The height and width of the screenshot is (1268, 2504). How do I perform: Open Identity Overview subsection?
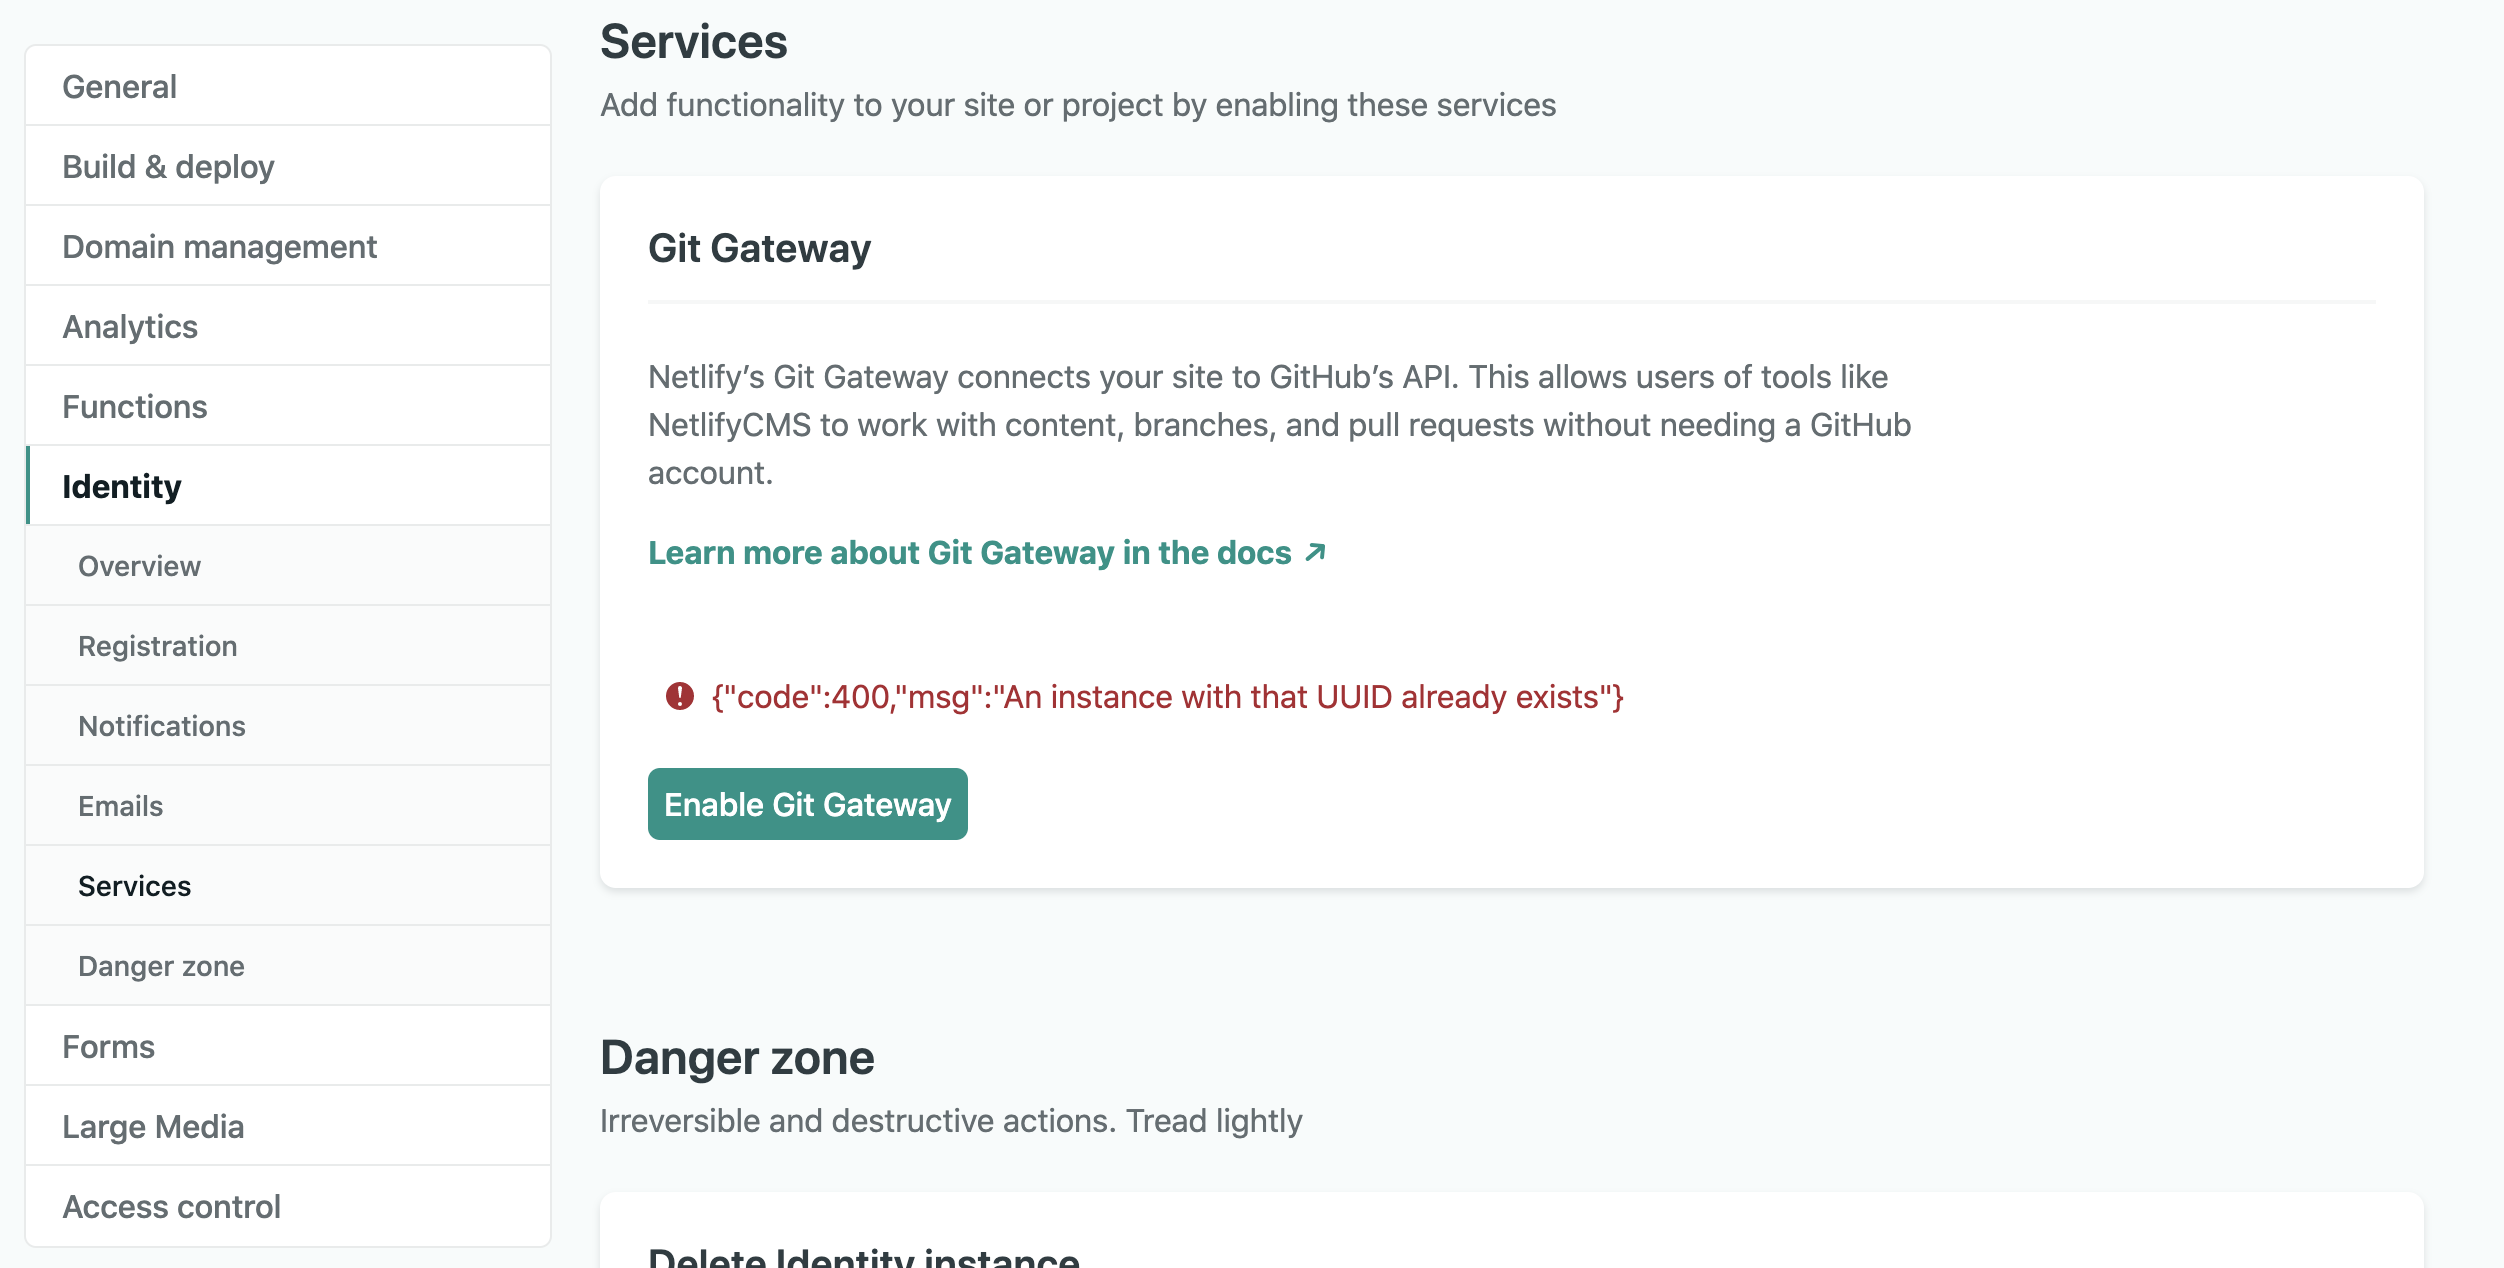click(288, 566)
